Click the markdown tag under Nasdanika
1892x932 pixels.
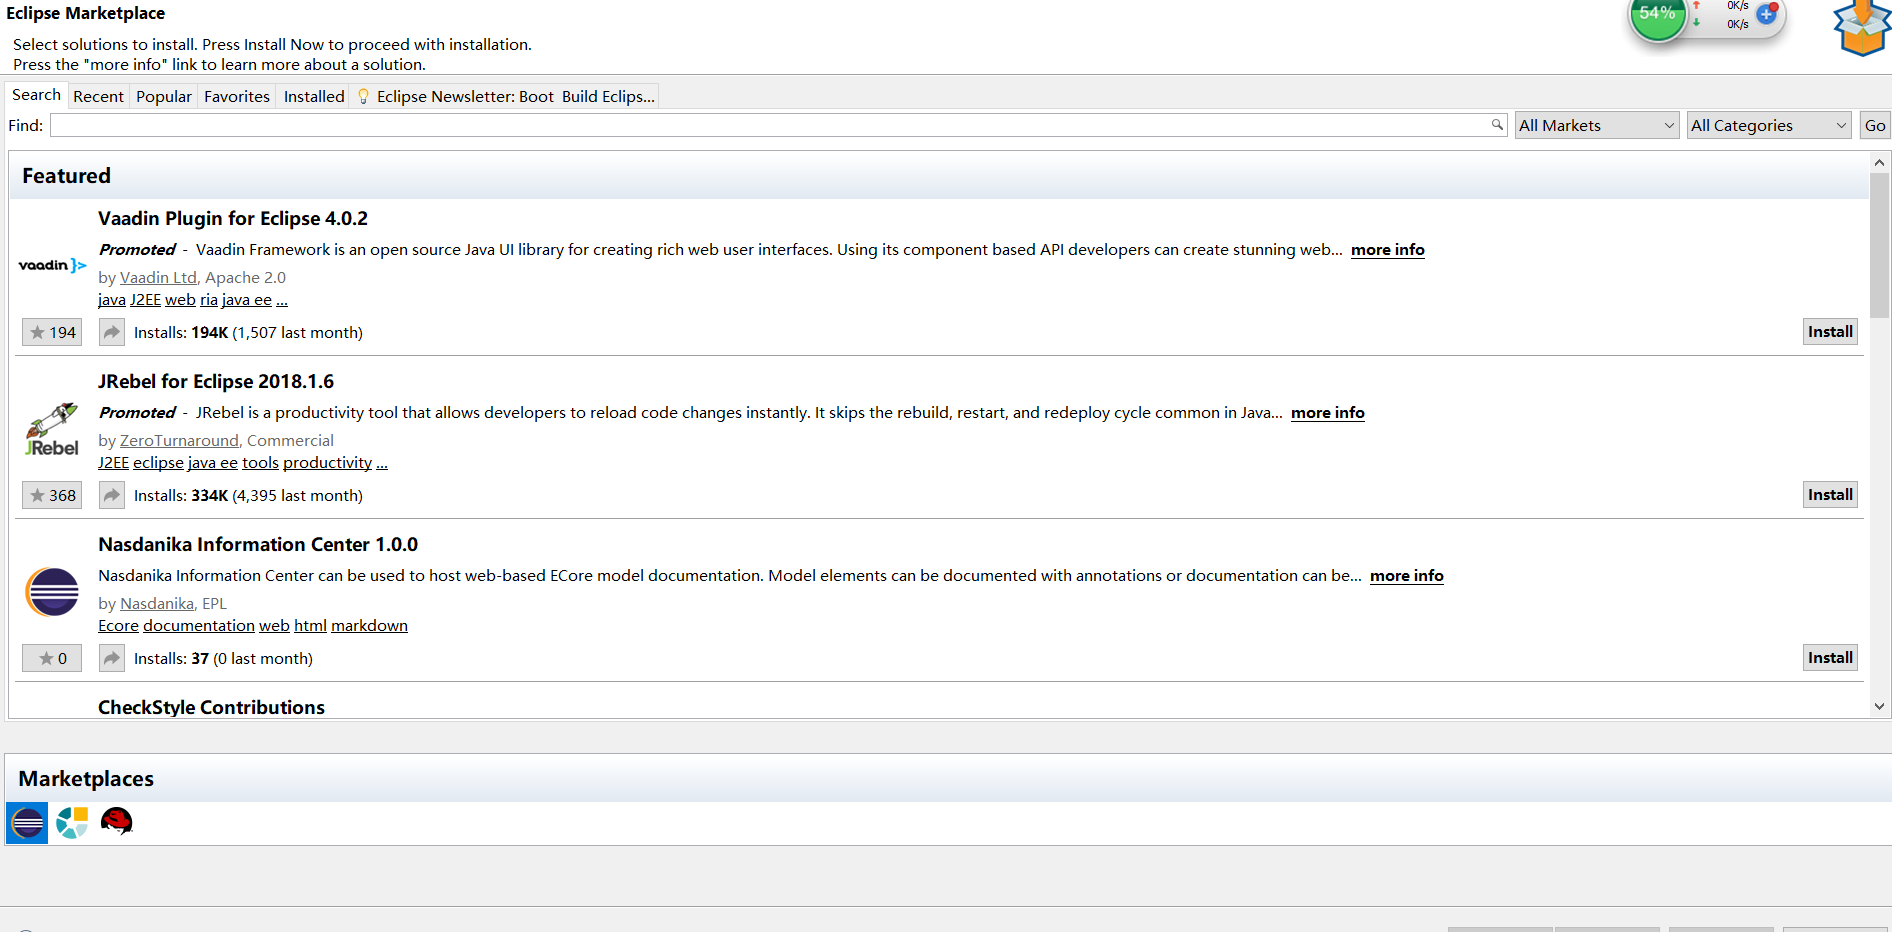coord(369,626)
